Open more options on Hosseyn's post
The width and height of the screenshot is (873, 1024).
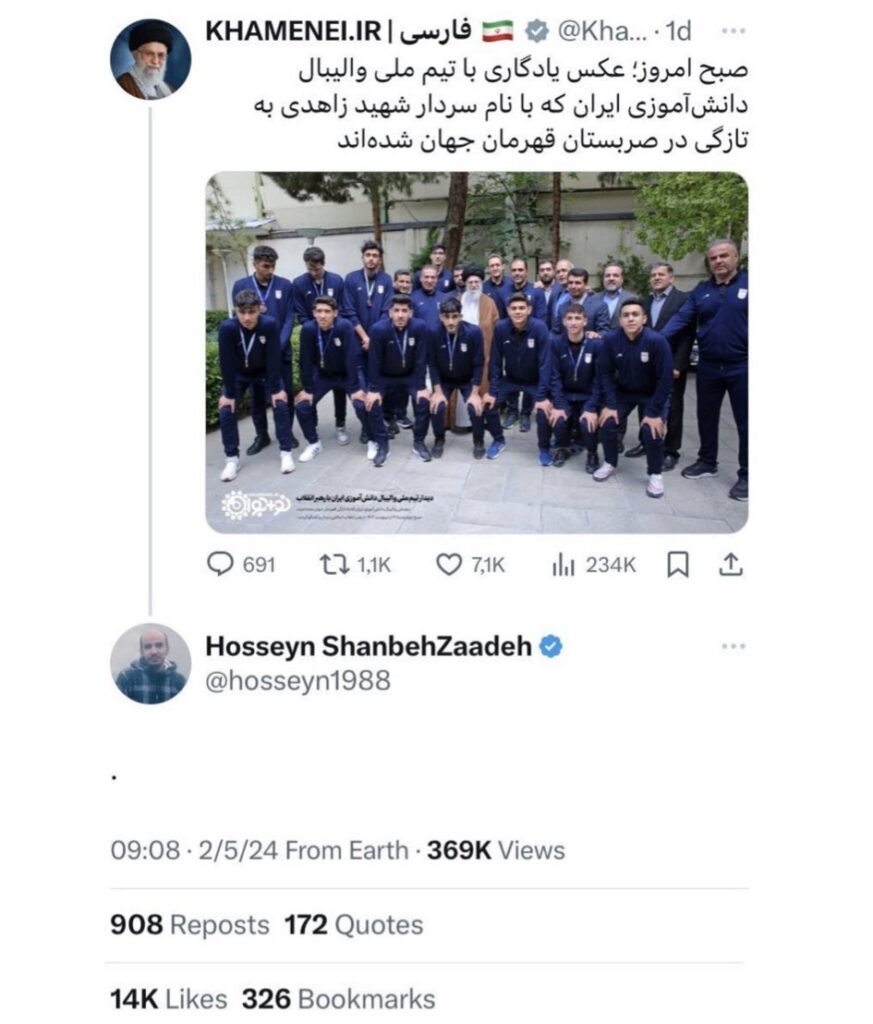point(733,646)
